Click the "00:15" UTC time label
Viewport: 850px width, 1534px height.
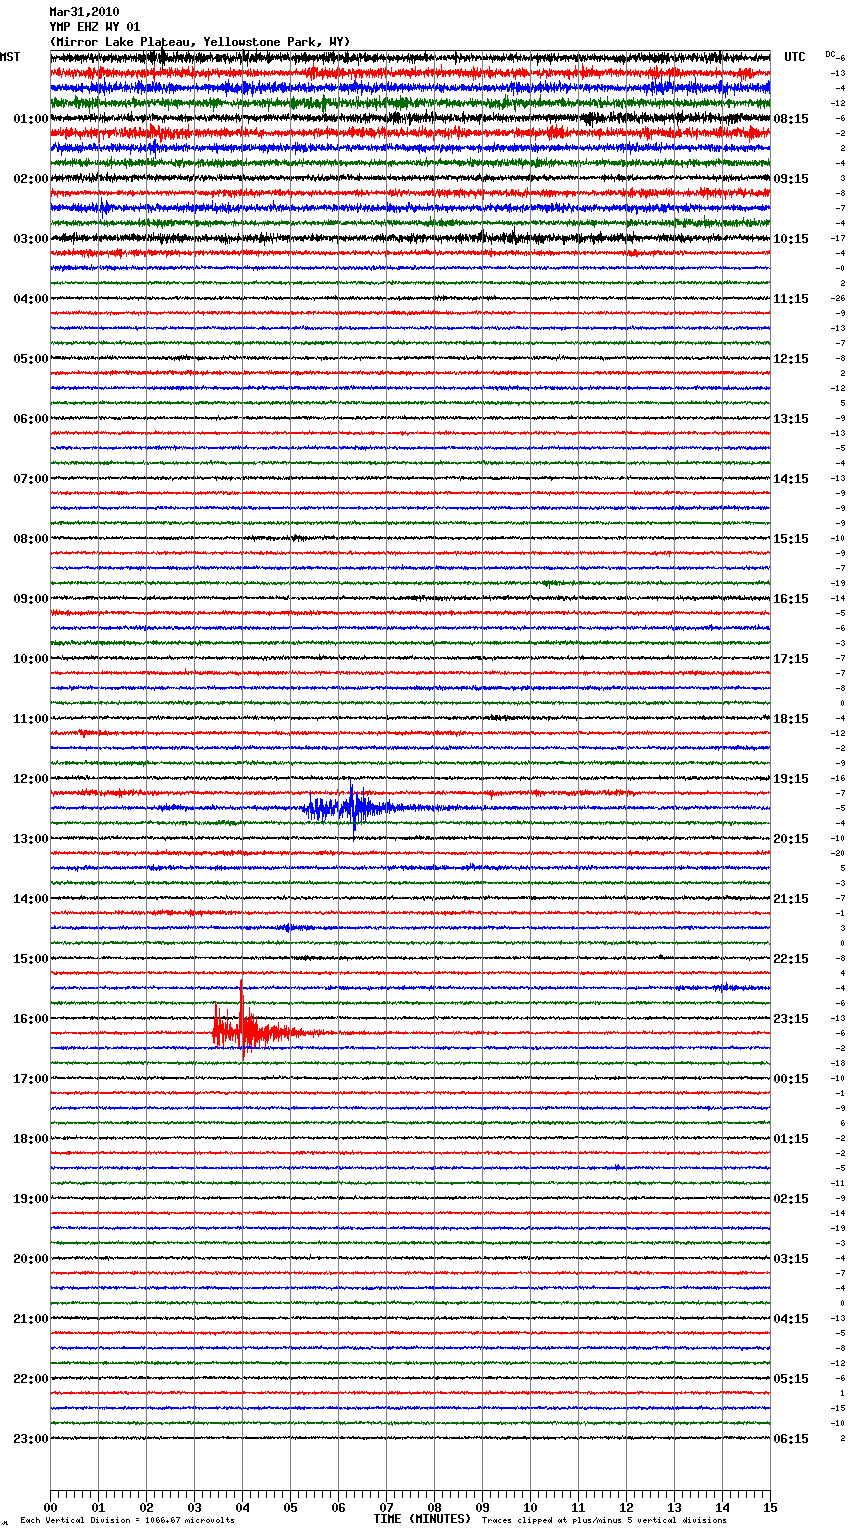791,1079
